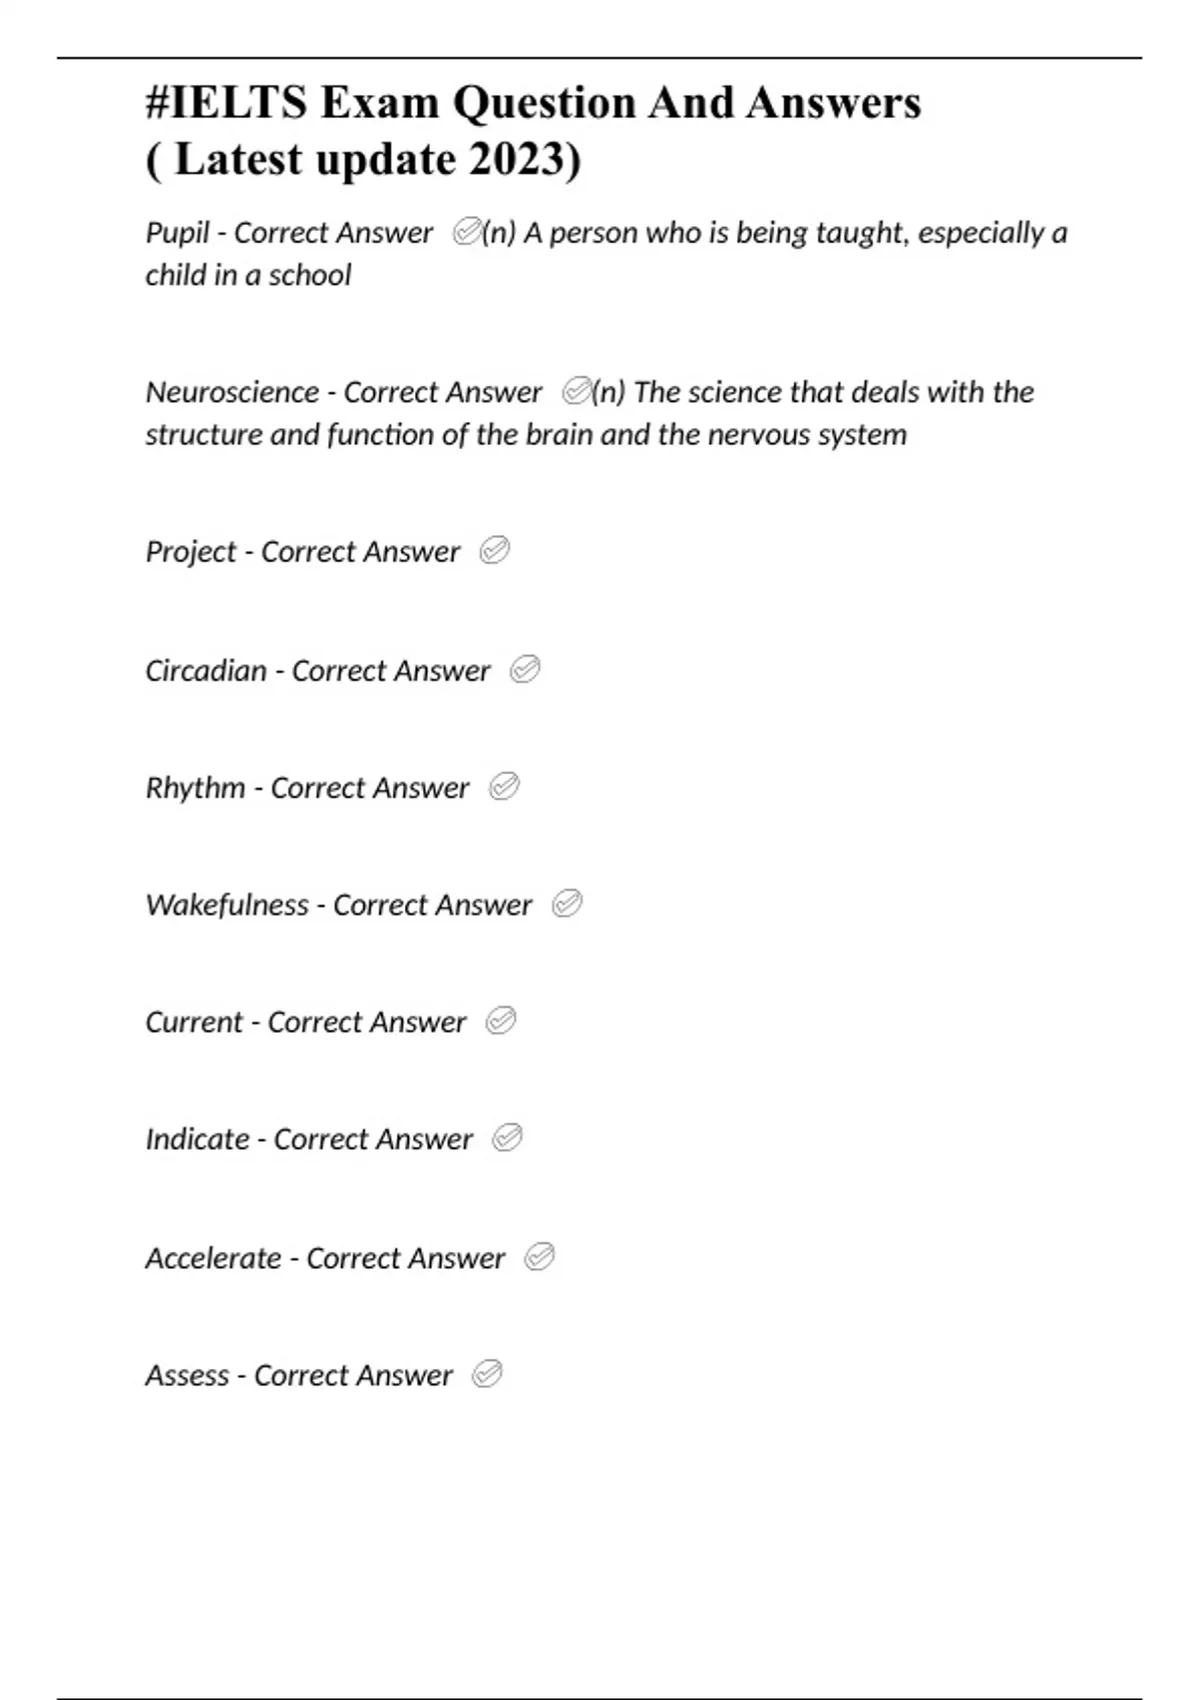Click the Pupil definition text "child in a school"

248,275
